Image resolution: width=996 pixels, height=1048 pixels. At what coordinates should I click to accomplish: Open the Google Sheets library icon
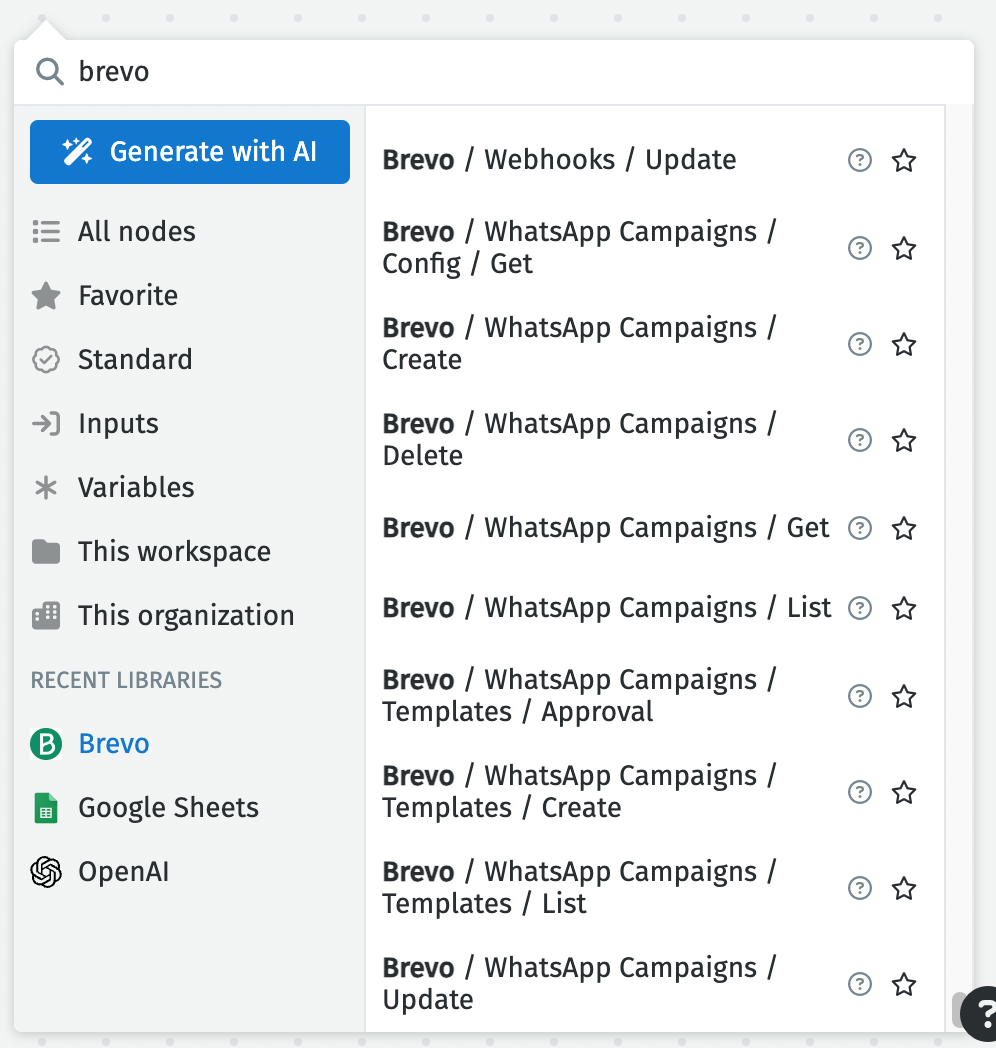pos(47,807)
